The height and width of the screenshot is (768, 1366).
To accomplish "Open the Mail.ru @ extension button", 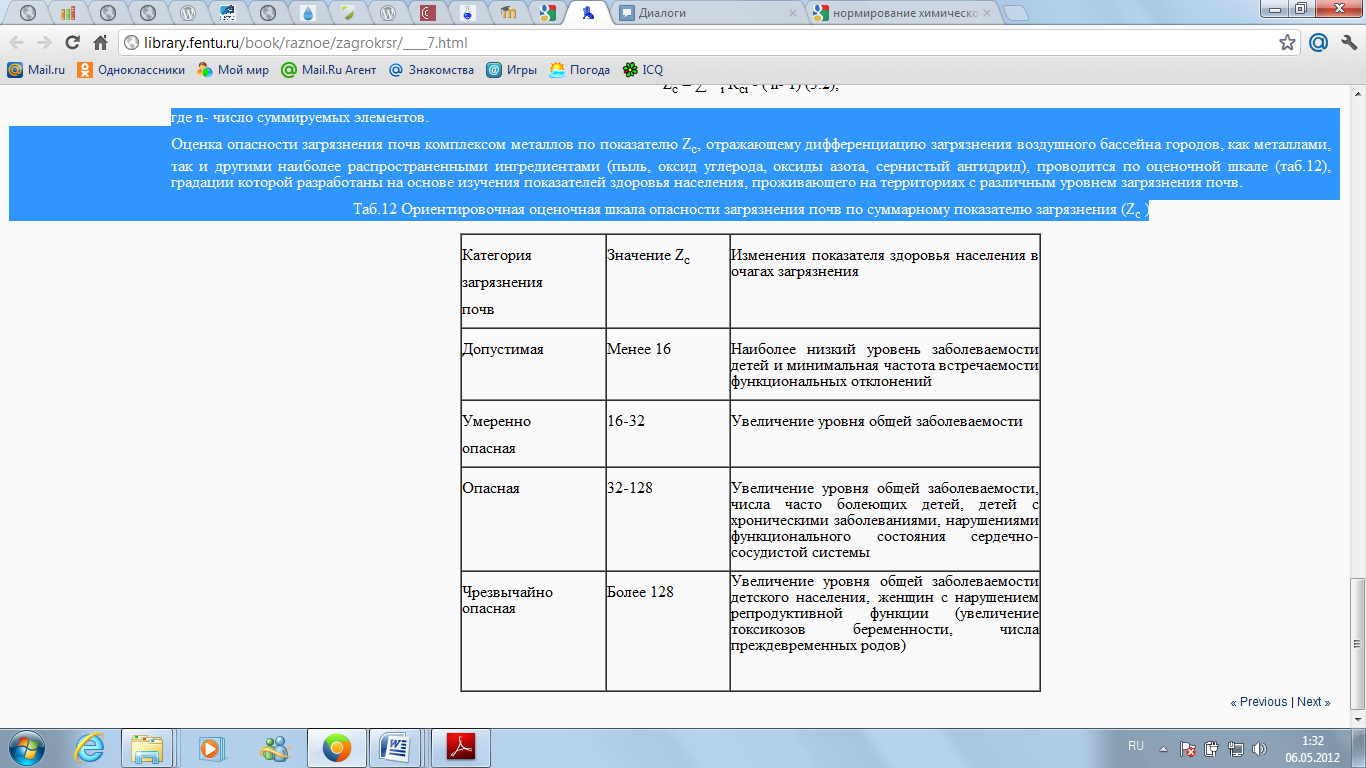I will coord(1319,43).
